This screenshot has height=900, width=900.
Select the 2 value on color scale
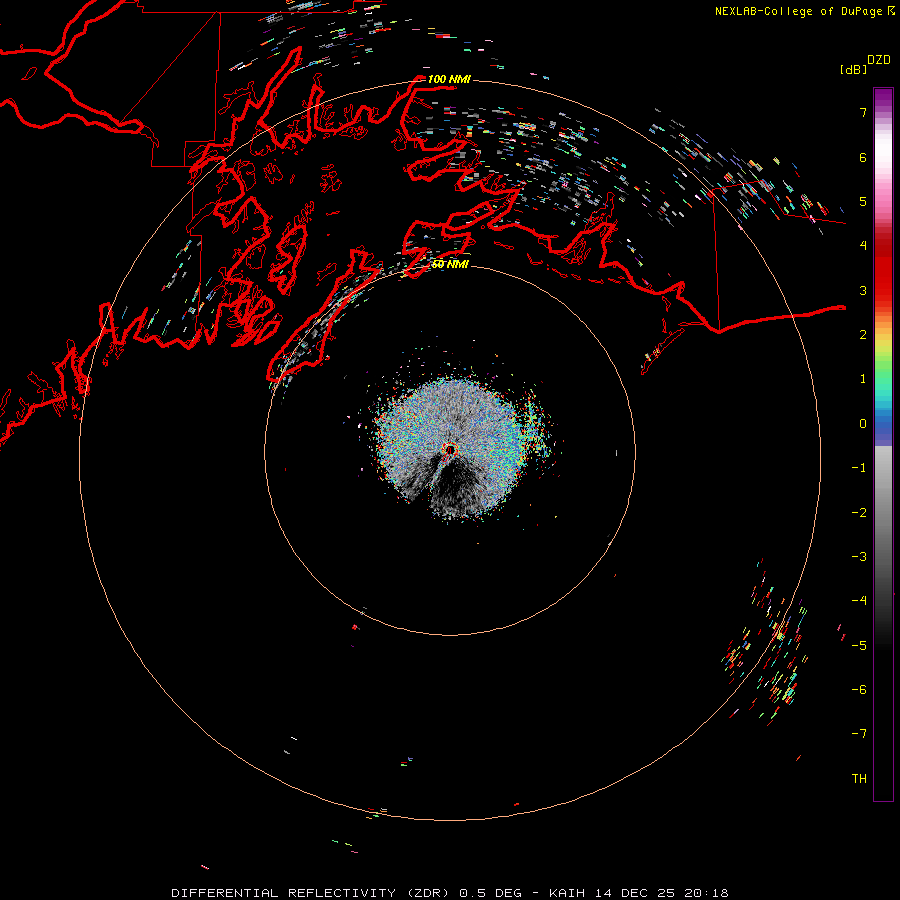point(863,335)
